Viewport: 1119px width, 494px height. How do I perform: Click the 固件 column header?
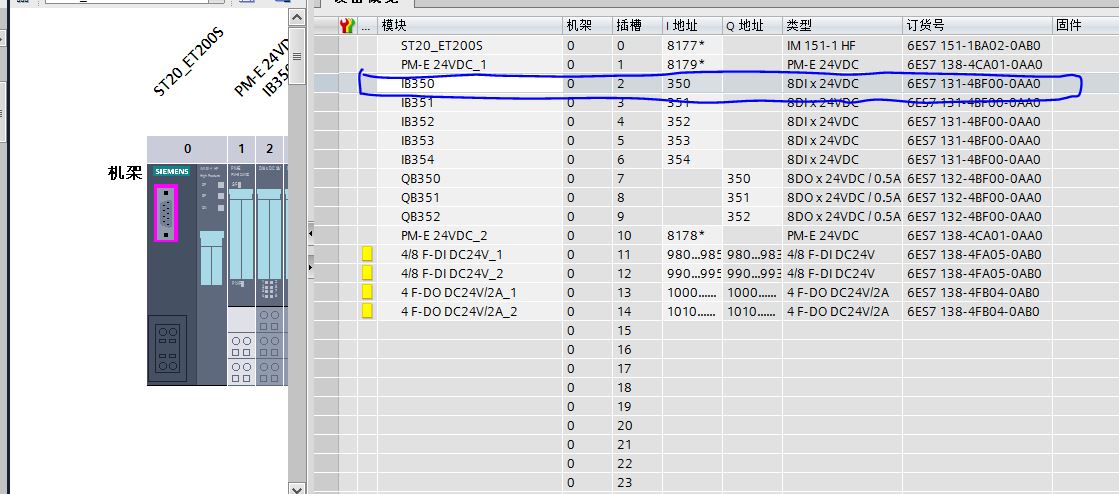coord(1085,26)
